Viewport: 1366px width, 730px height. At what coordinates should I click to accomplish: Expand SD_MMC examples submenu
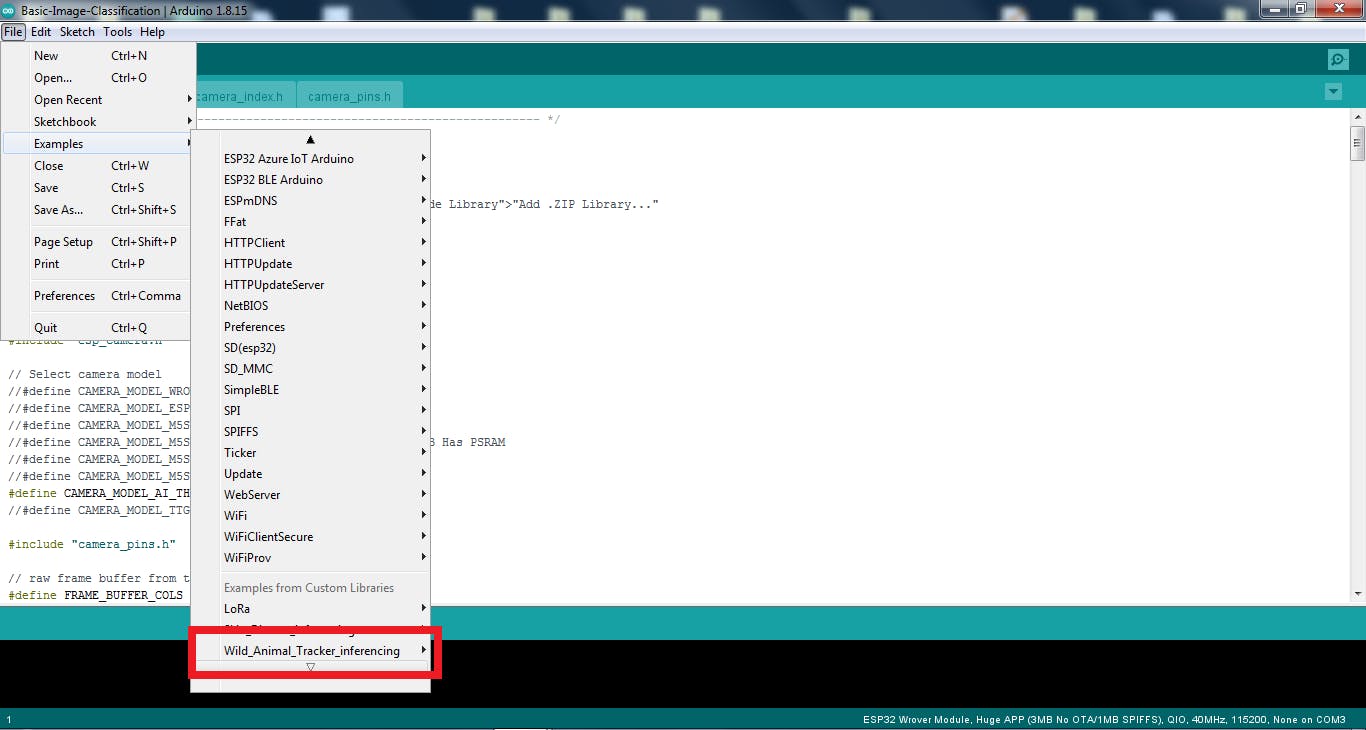pyautogui.click(x=310, y=369)
